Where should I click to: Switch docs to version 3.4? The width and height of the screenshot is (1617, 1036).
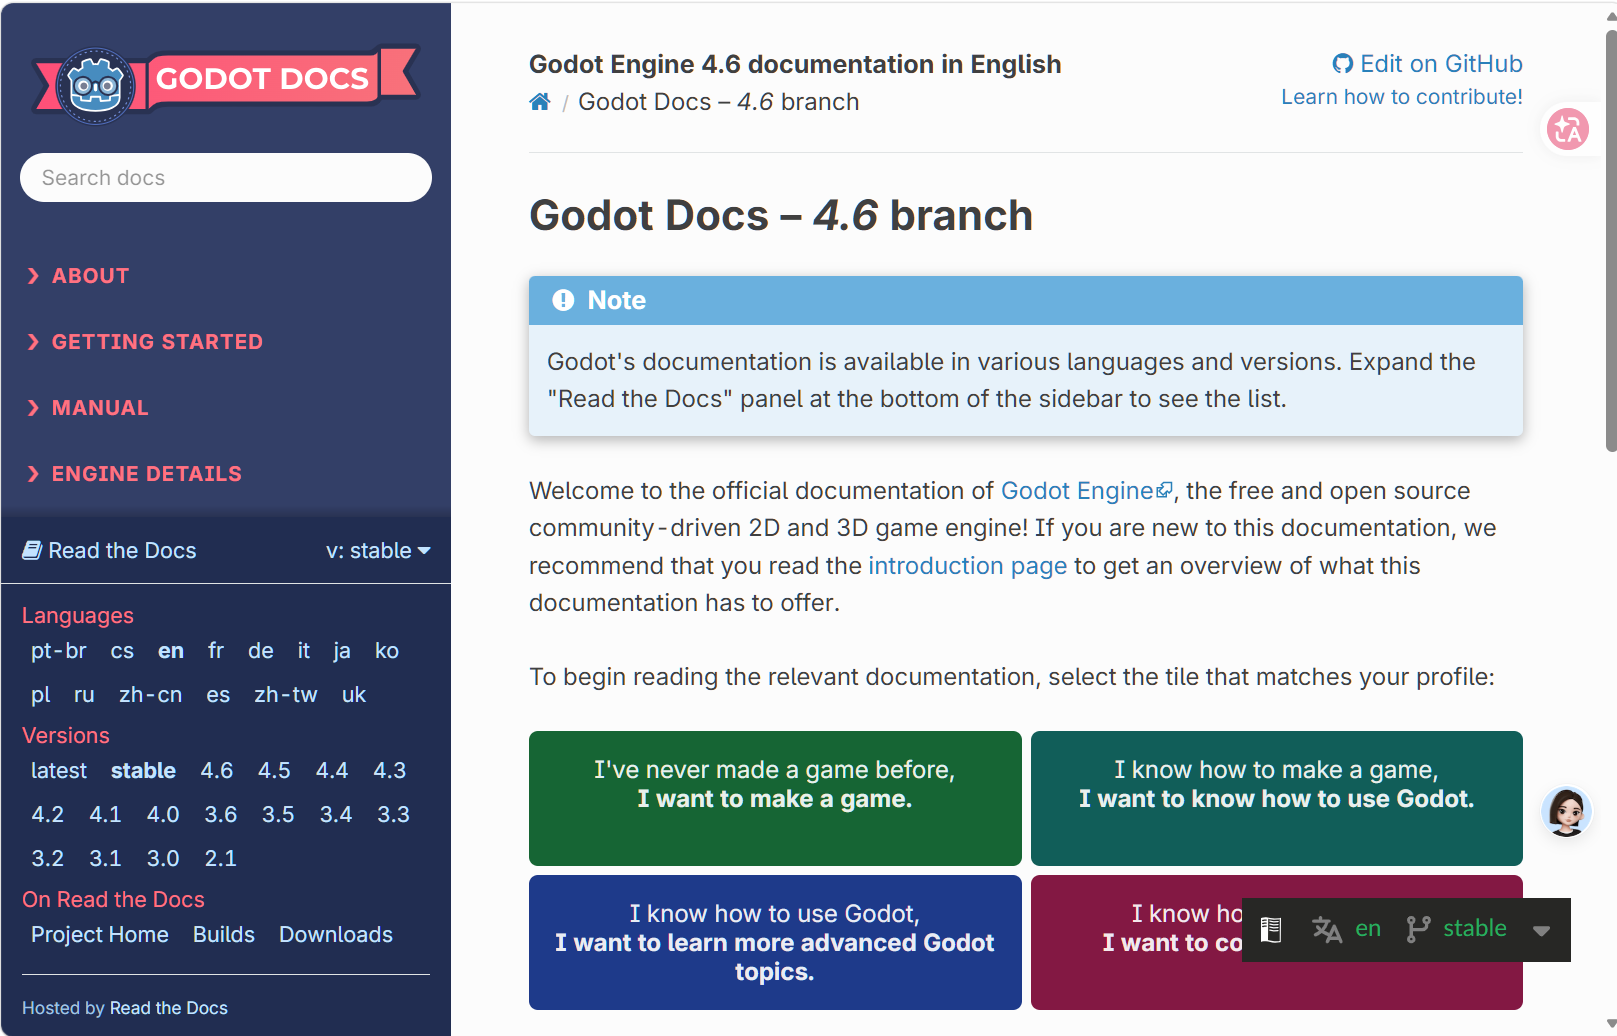click(336, 815)
